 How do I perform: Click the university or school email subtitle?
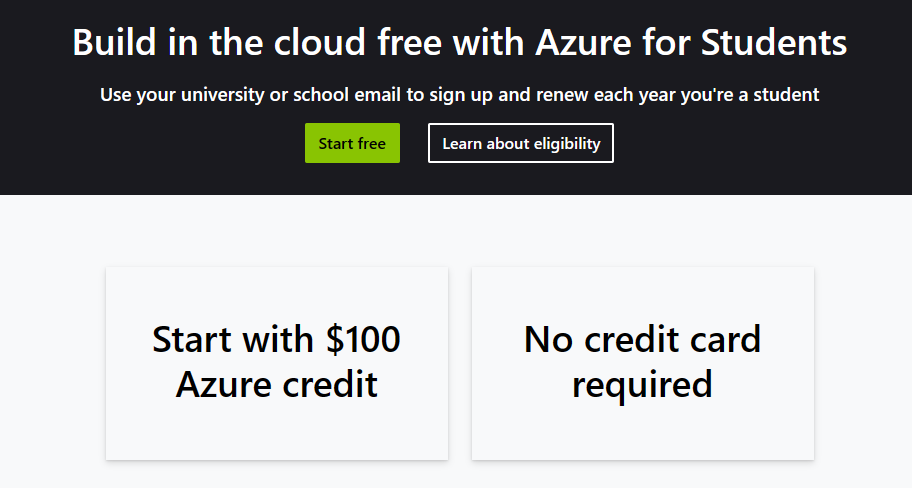[459, 94]
